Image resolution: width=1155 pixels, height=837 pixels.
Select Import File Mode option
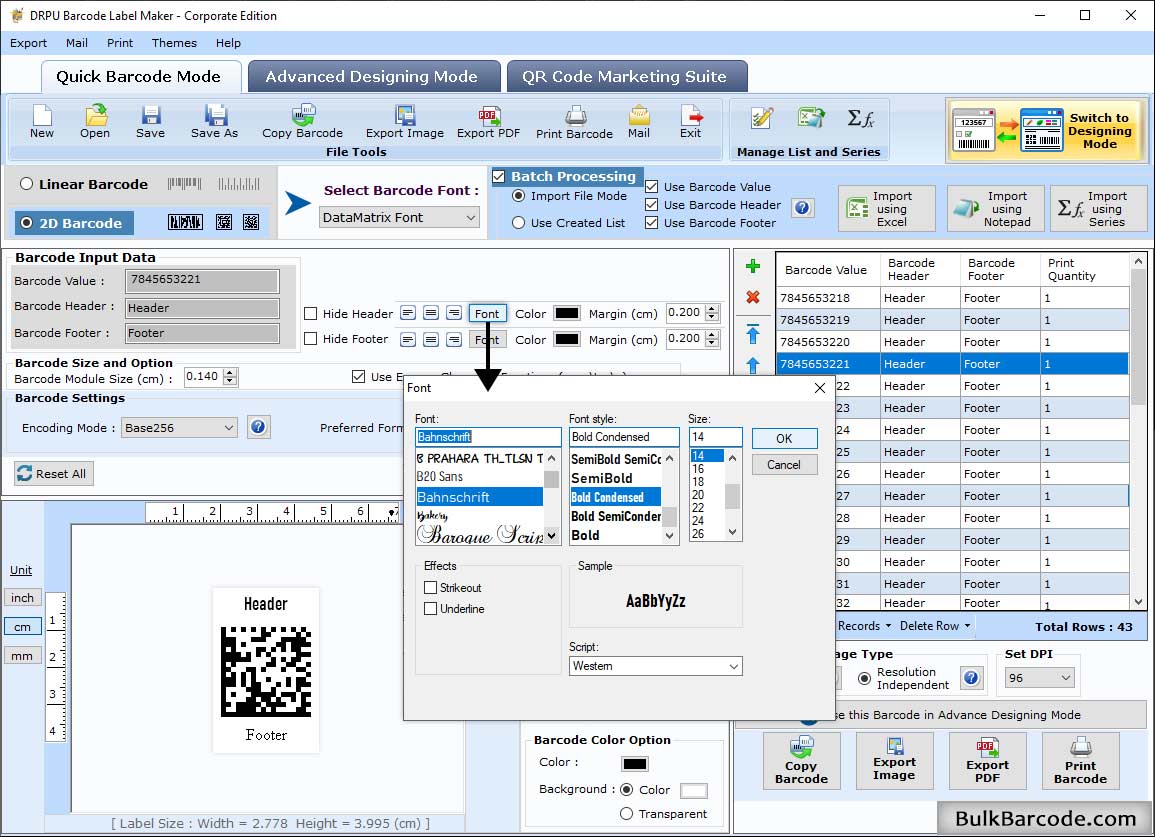click(x=519, y=196)
